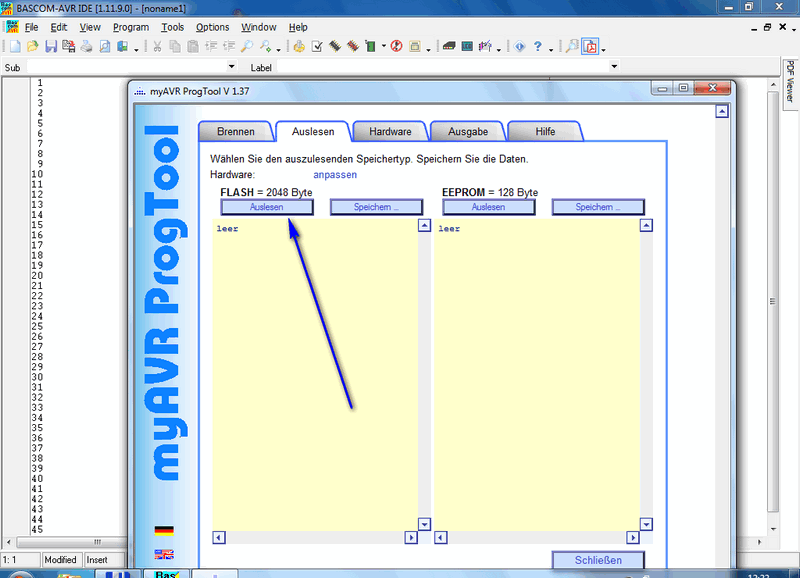Click the Find Next magnifier icon
800x578 pixels.
265,46
